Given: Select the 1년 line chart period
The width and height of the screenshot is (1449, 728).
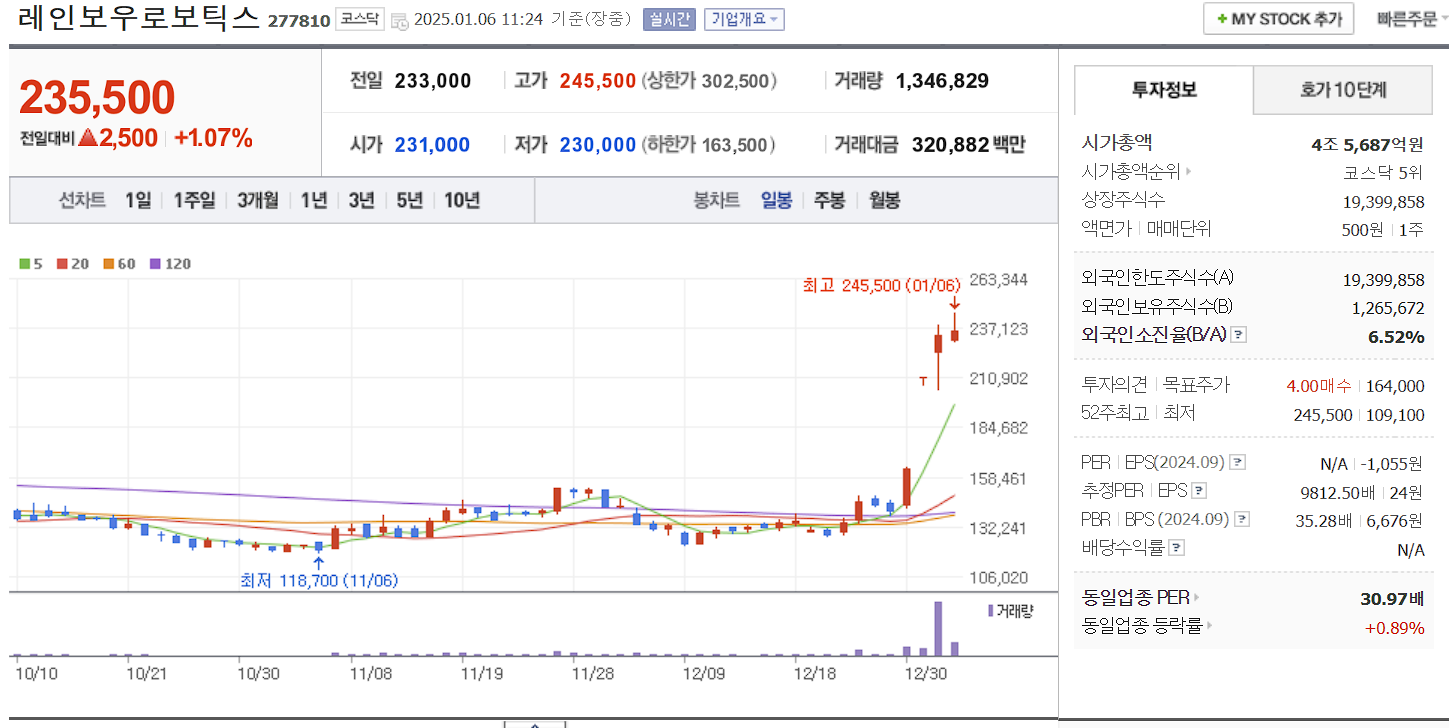Looking at the screenshot, I should point(314,201).
